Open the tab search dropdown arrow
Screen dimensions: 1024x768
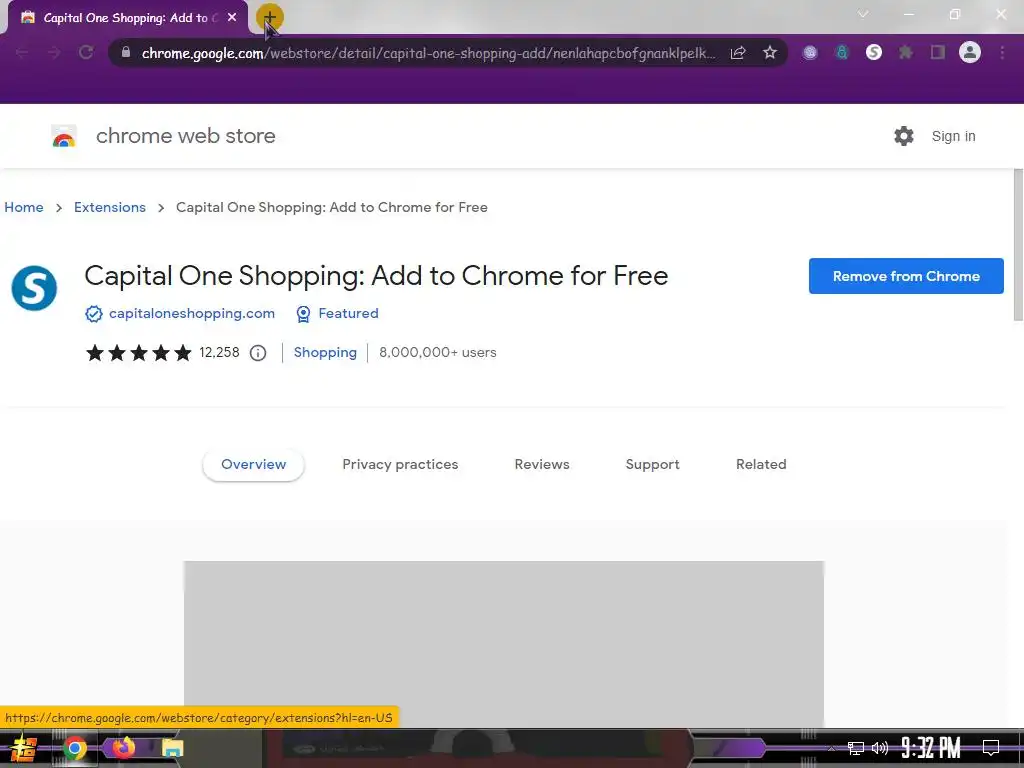(863, 14)
